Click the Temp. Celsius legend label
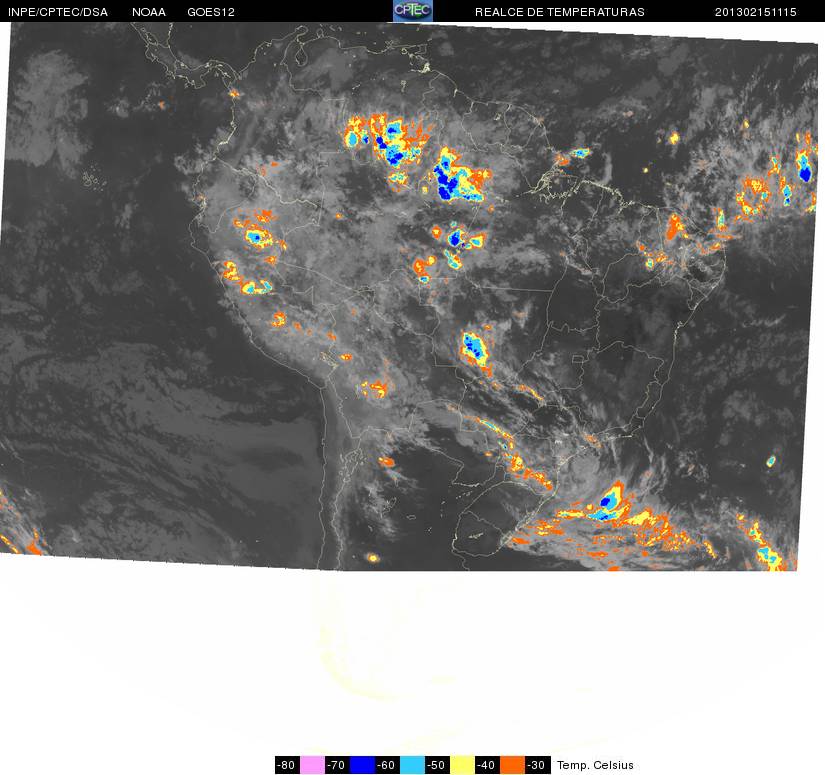This screenshot has width=825, height=775. click(x=595, y=765)
